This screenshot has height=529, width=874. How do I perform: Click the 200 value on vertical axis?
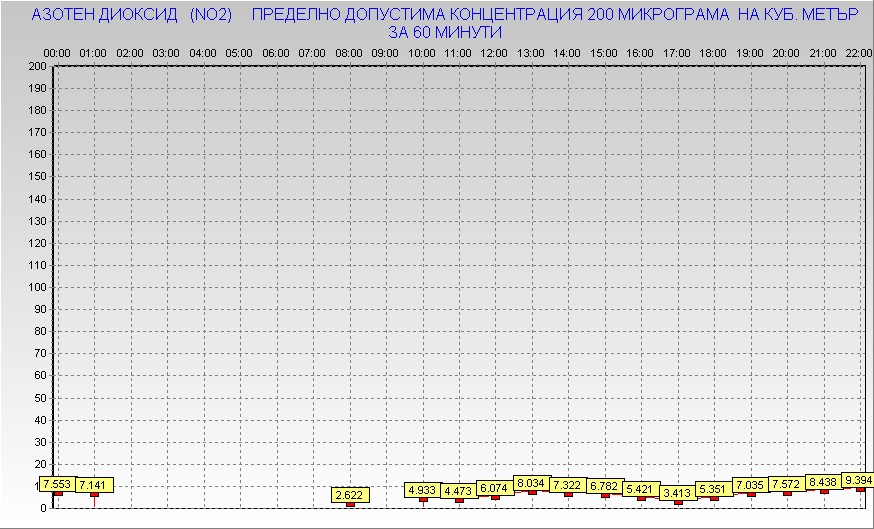click(37, 66)
